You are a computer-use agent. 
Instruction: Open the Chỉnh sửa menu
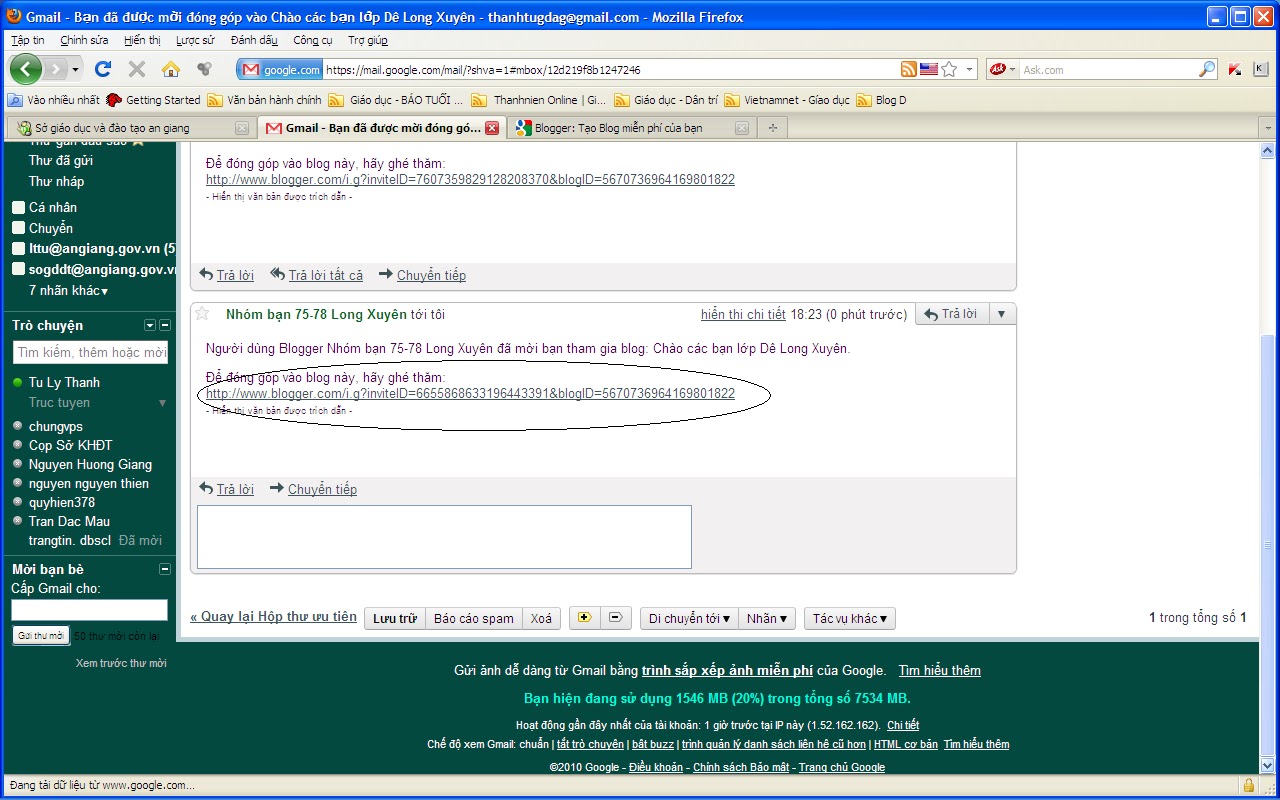tap(84, 40)
